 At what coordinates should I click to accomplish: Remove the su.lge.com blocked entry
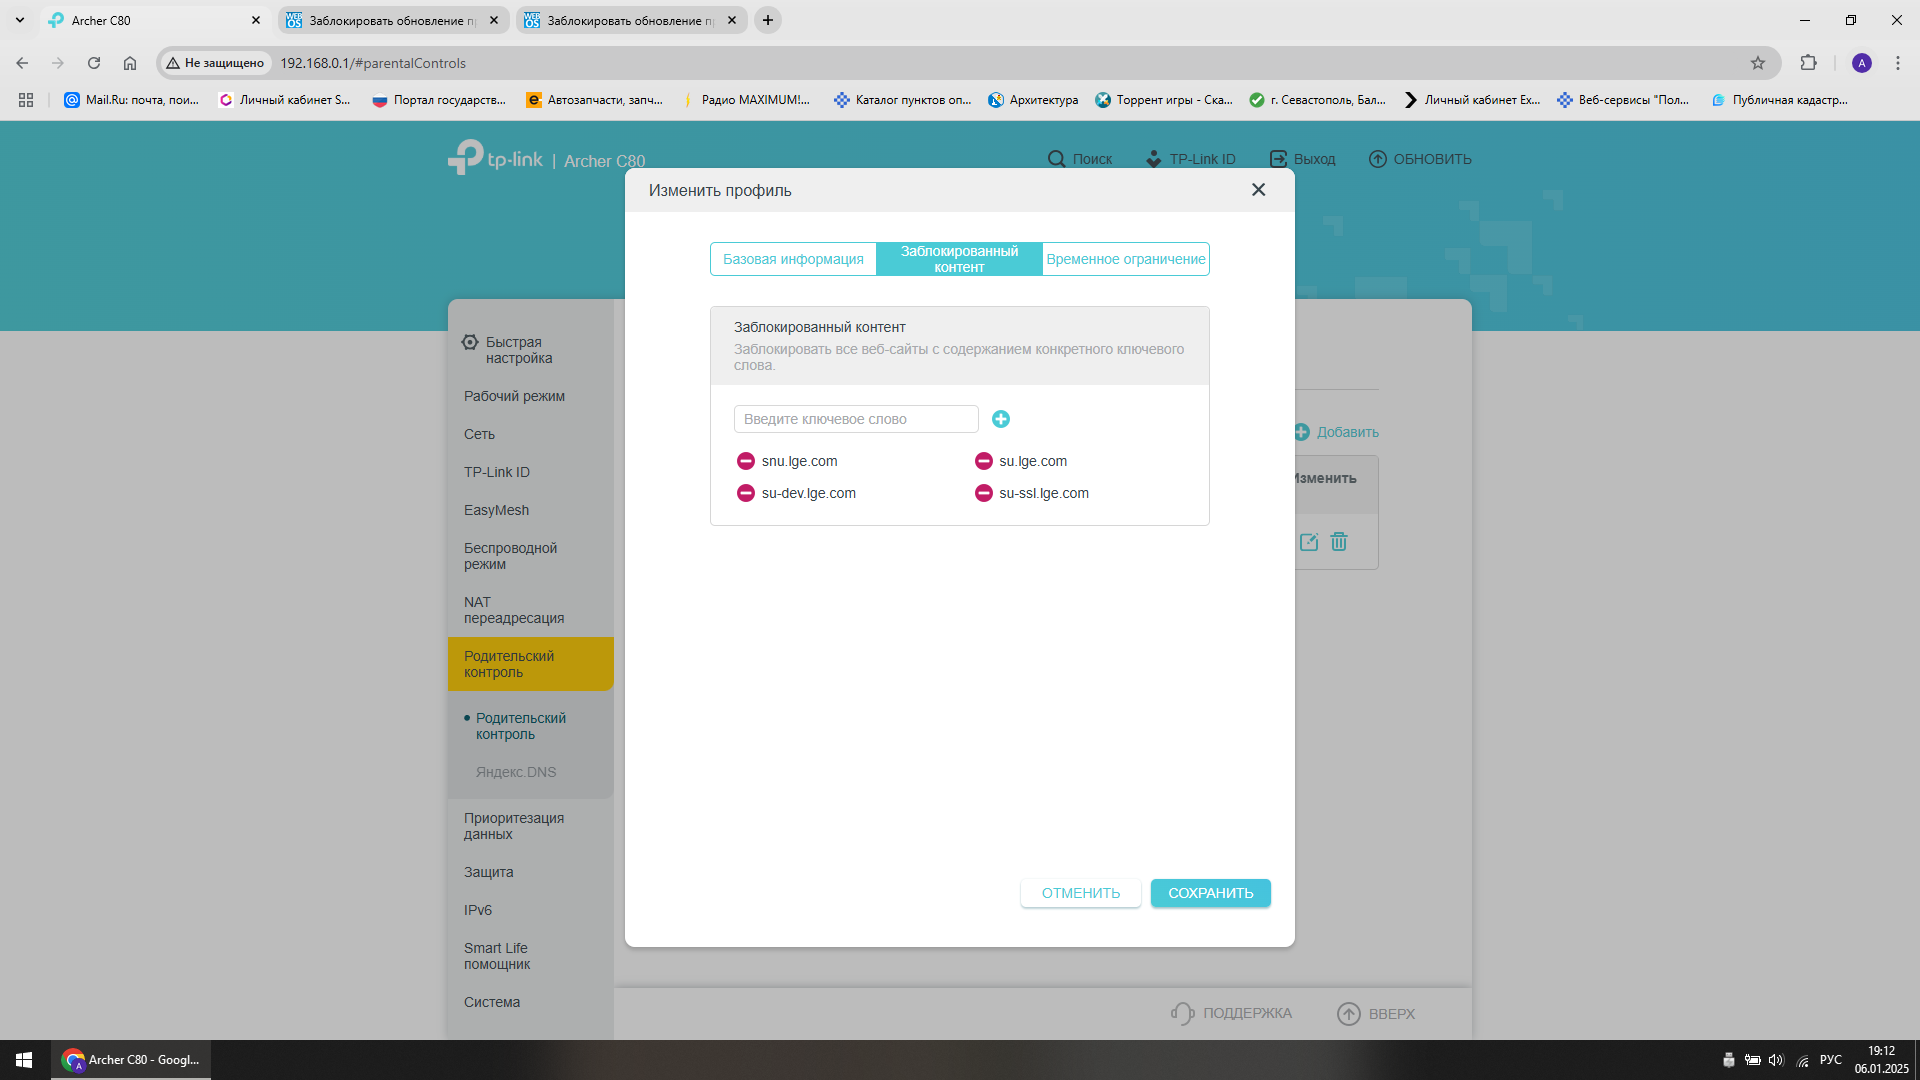click(983, 461)
